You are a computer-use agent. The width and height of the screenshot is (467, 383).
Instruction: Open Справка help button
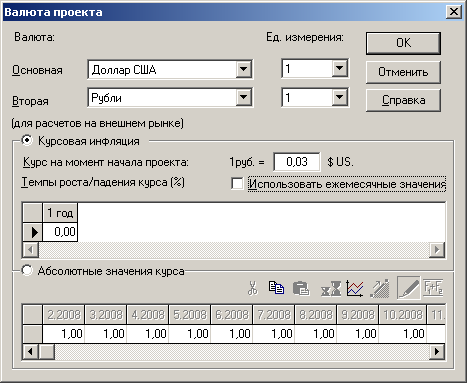click(403, 100)
